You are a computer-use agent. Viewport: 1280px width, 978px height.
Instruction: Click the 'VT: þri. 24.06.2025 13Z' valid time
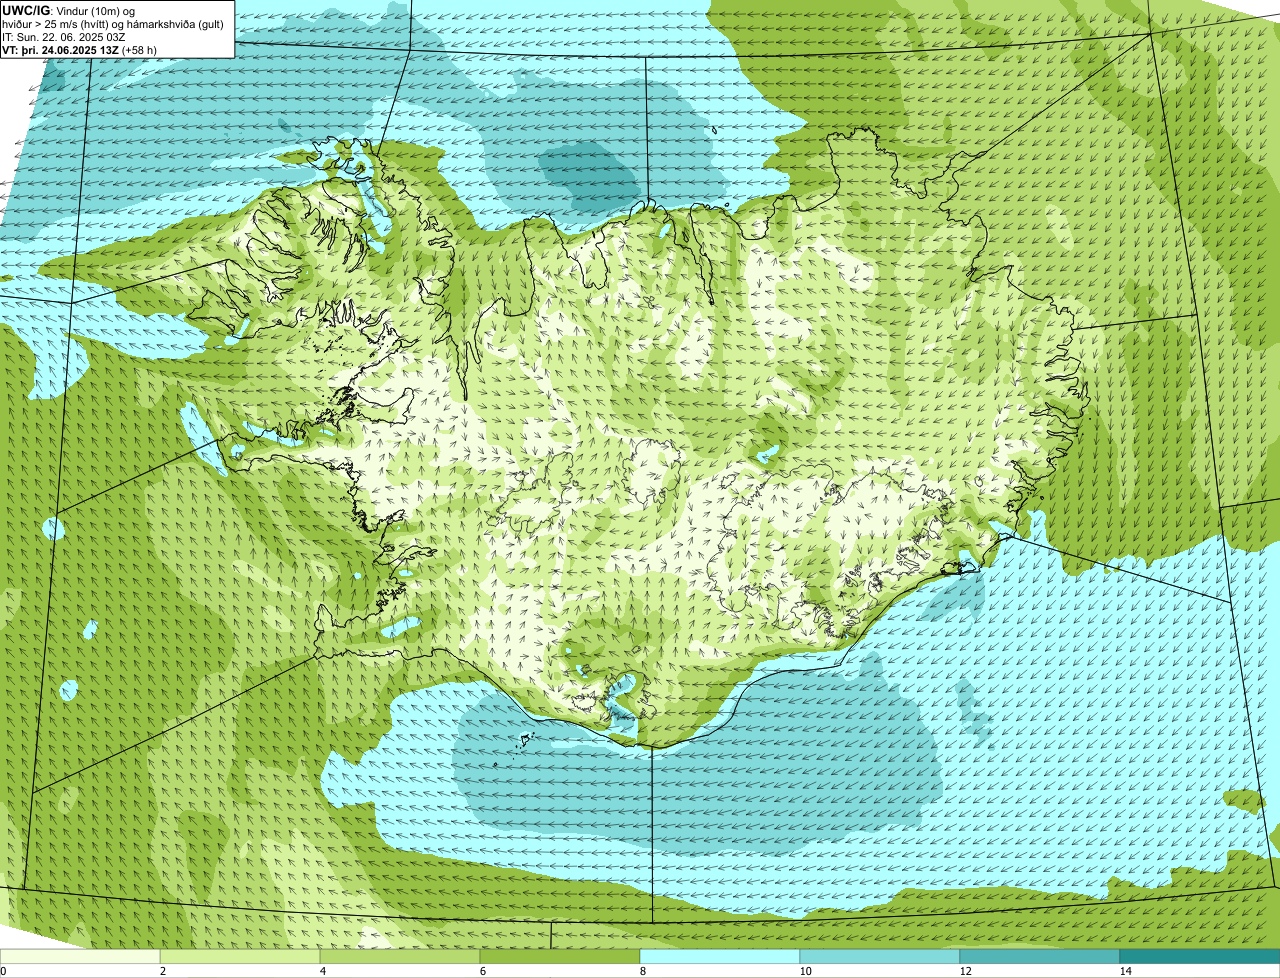pyautogui.click(x=60, y=50)
